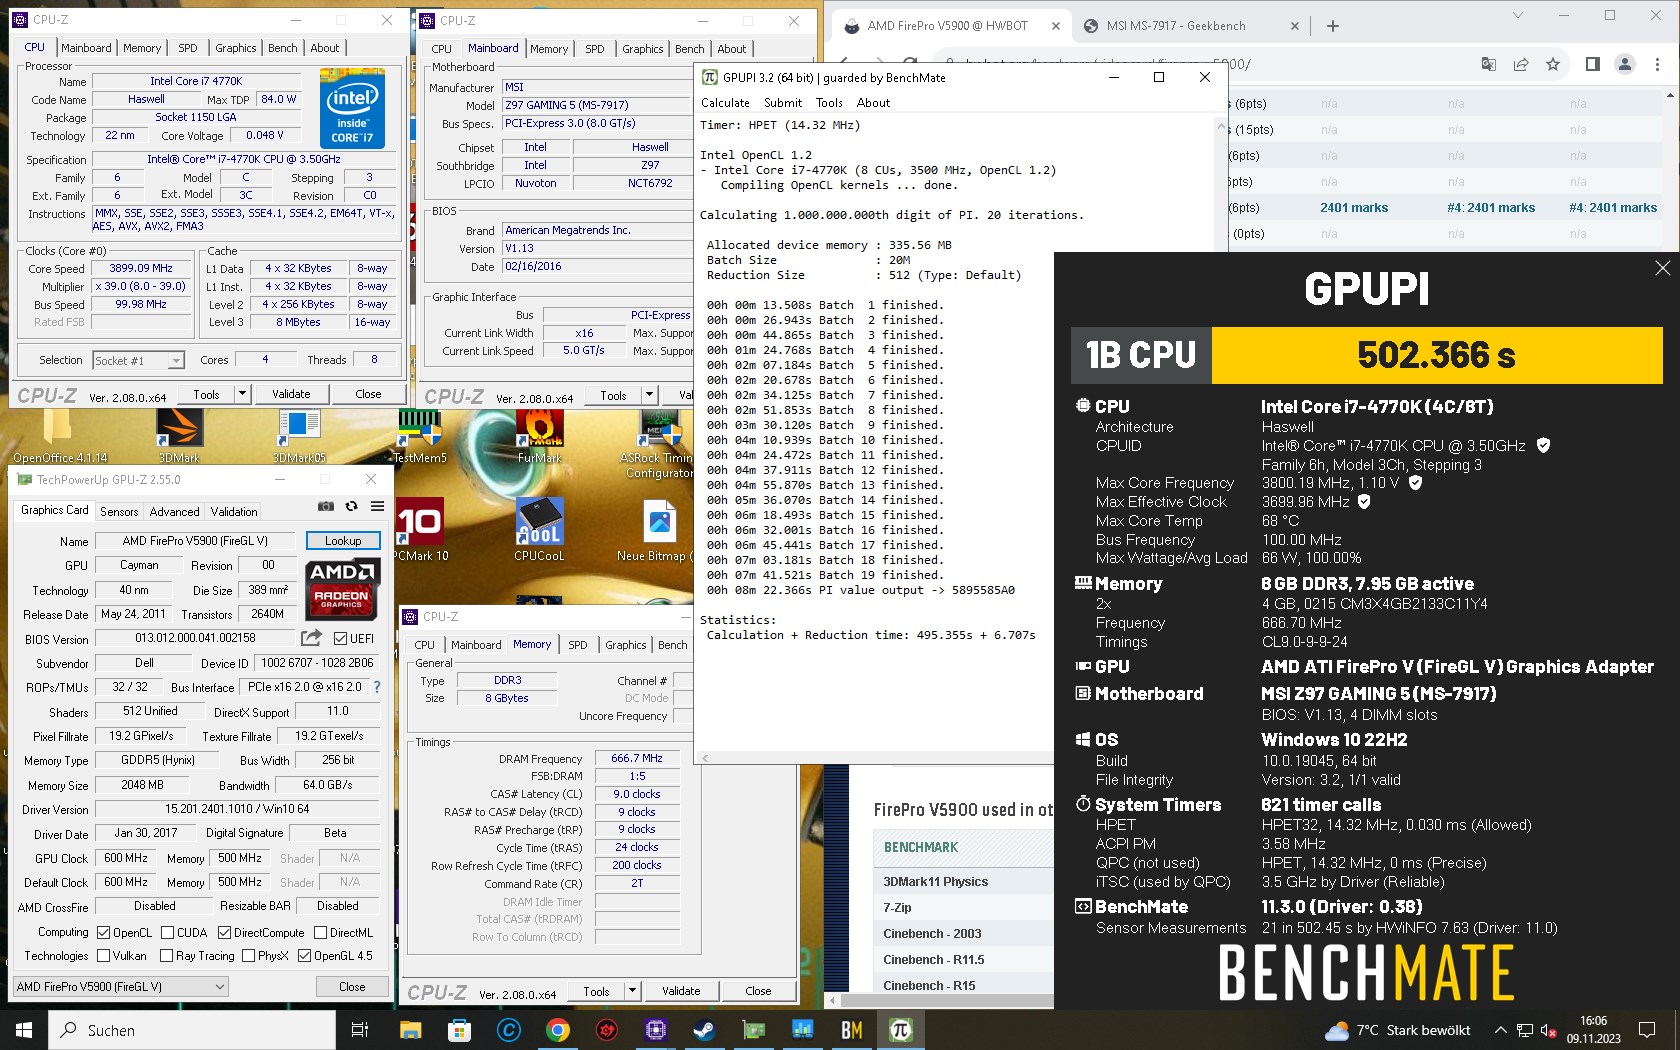This screenshot has width=1680, height=1050.
Task: Open the GPU selection dropdown in GPU-Z
Action: coord(121,986)
